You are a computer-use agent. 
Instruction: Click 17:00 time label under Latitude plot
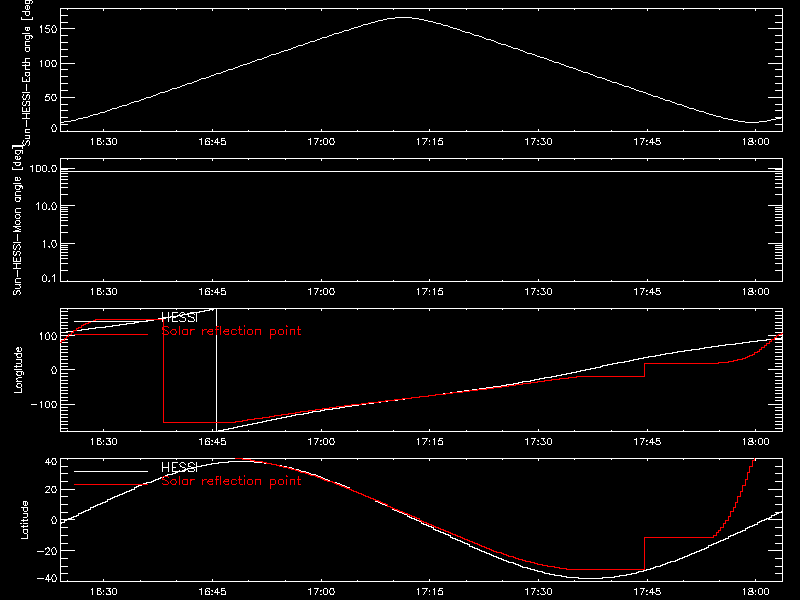click(x=321, y=591)
